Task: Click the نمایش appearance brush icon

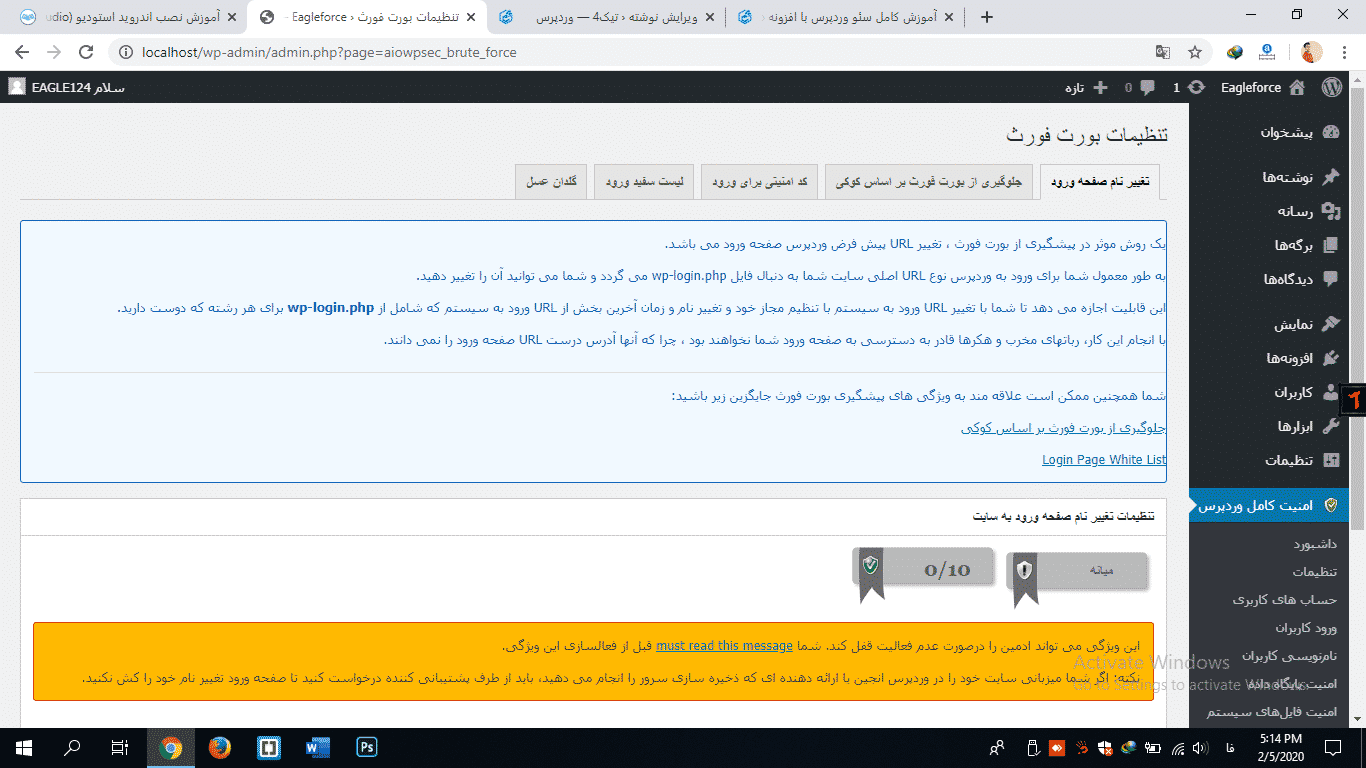Action: click(x=1330, y=324)
